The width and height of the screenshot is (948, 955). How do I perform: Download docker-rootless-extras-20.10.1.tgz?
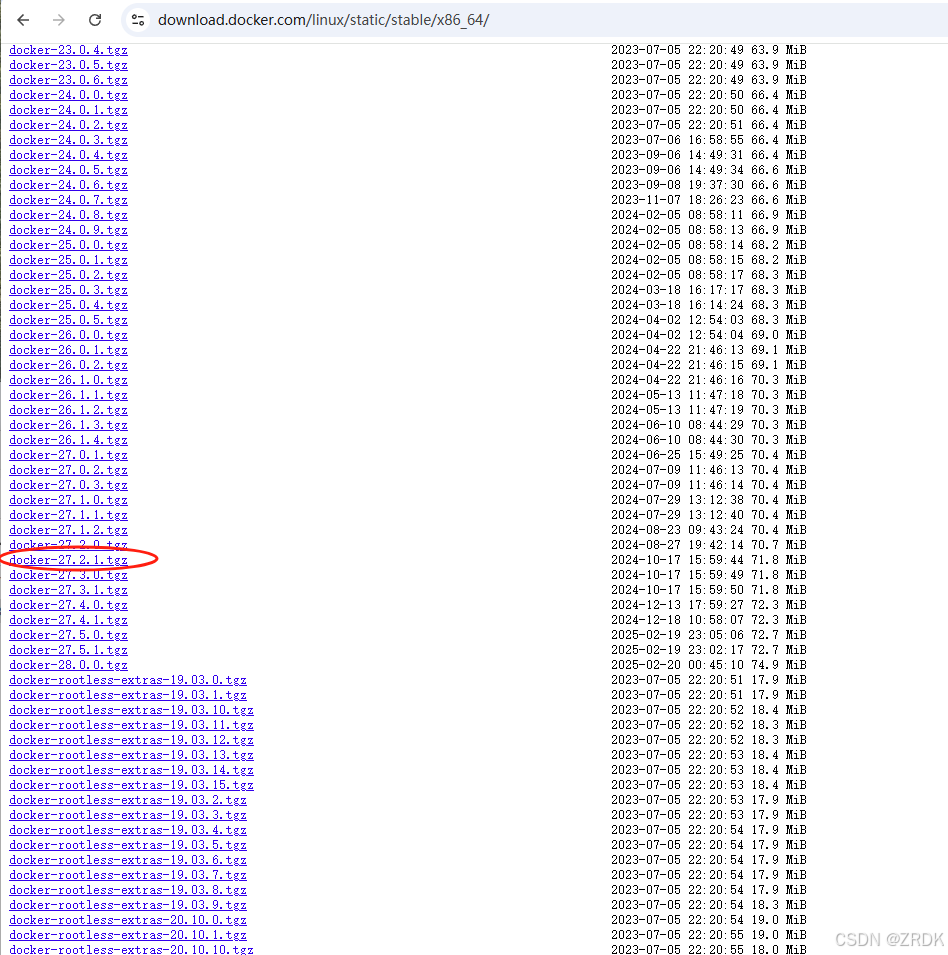[x=128, y=936]
